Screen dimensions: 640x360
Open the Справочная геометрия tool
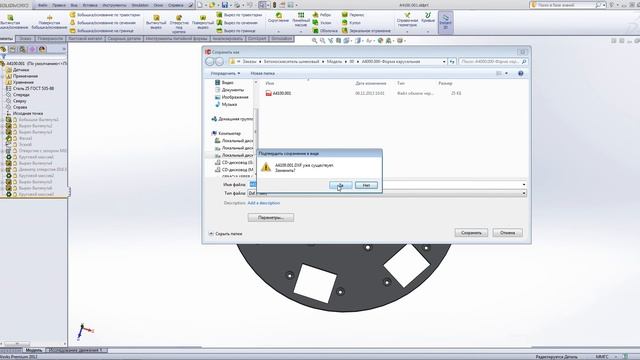pyautogui.click(x=407, y=20)
